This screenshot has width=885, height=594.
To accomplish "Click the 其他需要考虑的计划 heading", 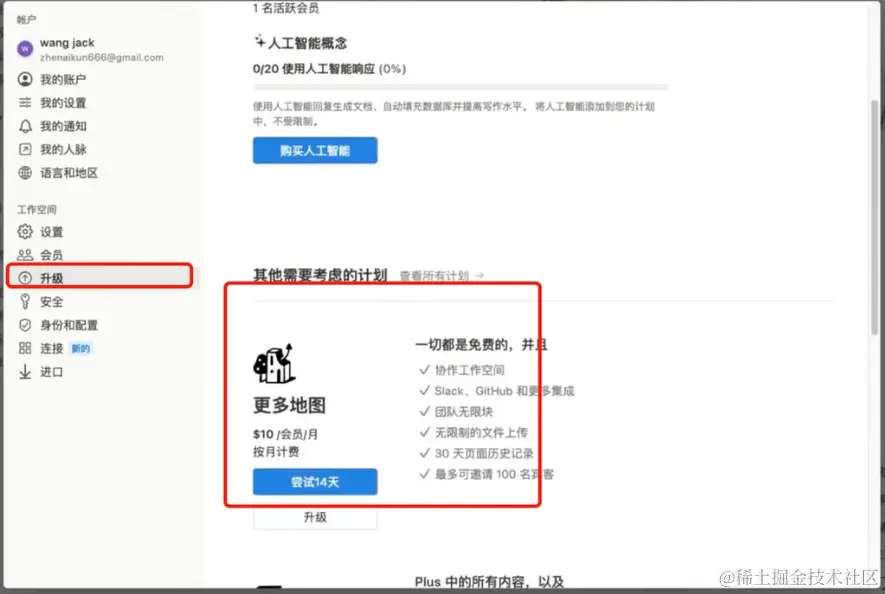I will tap(320, 276).
